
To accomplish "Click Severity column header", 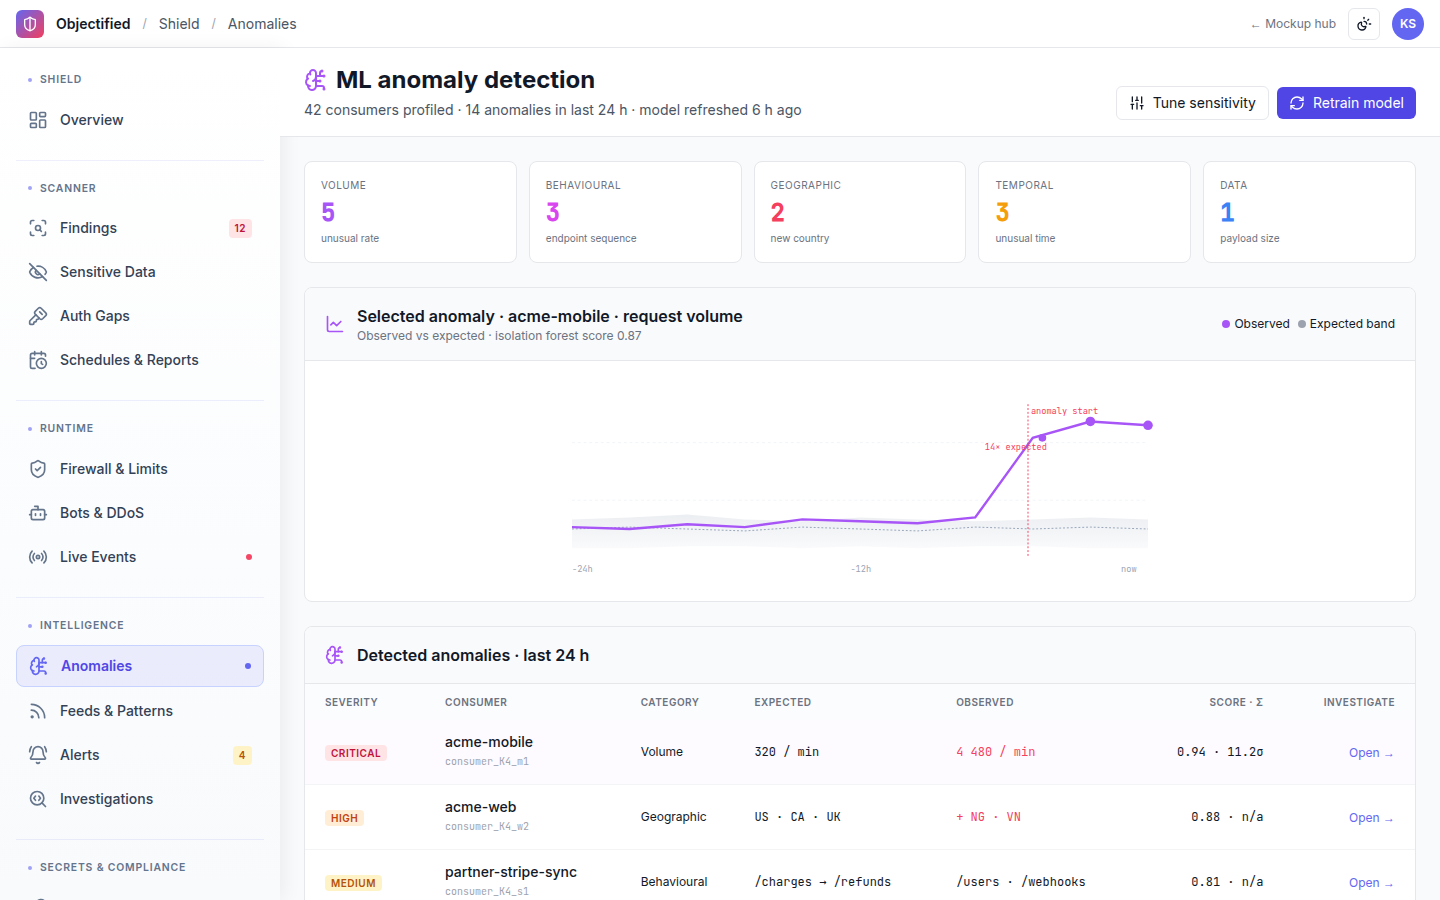I will tap(351, 702).
